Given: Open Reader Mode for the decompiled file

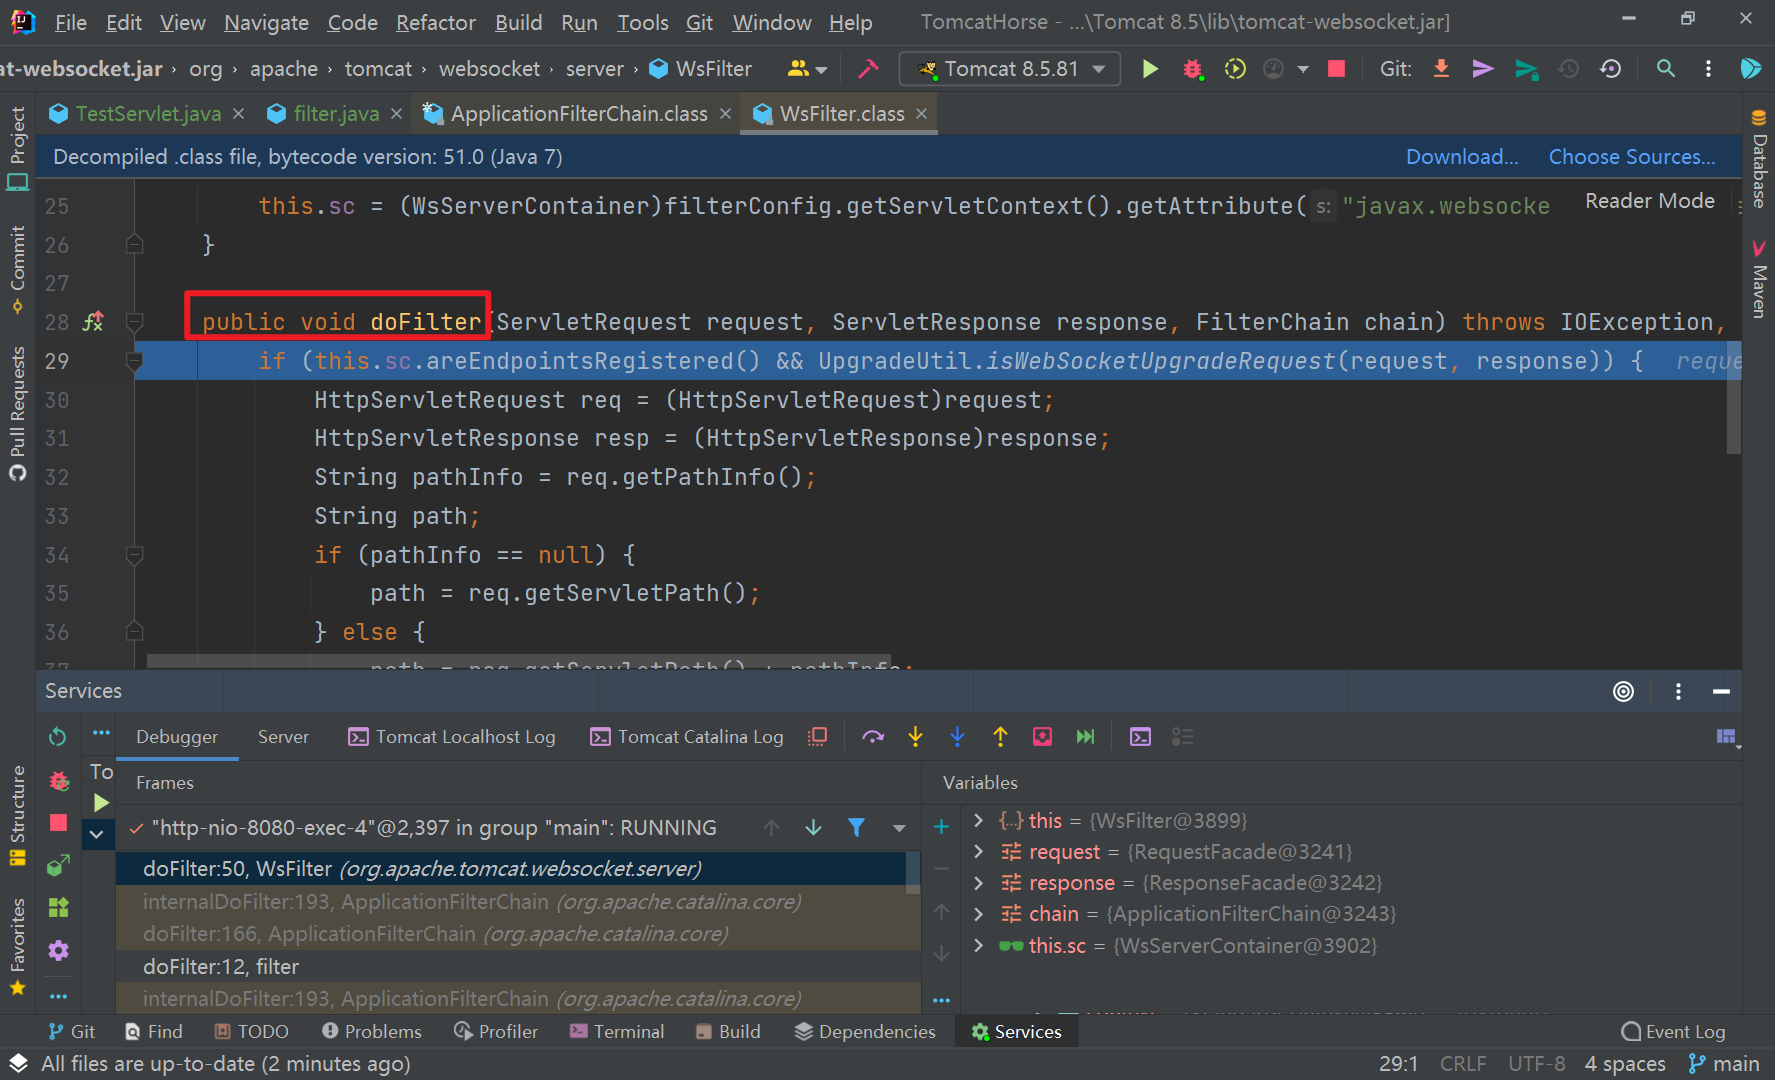Looking at the screenshot, I should tap(1648, 200).
